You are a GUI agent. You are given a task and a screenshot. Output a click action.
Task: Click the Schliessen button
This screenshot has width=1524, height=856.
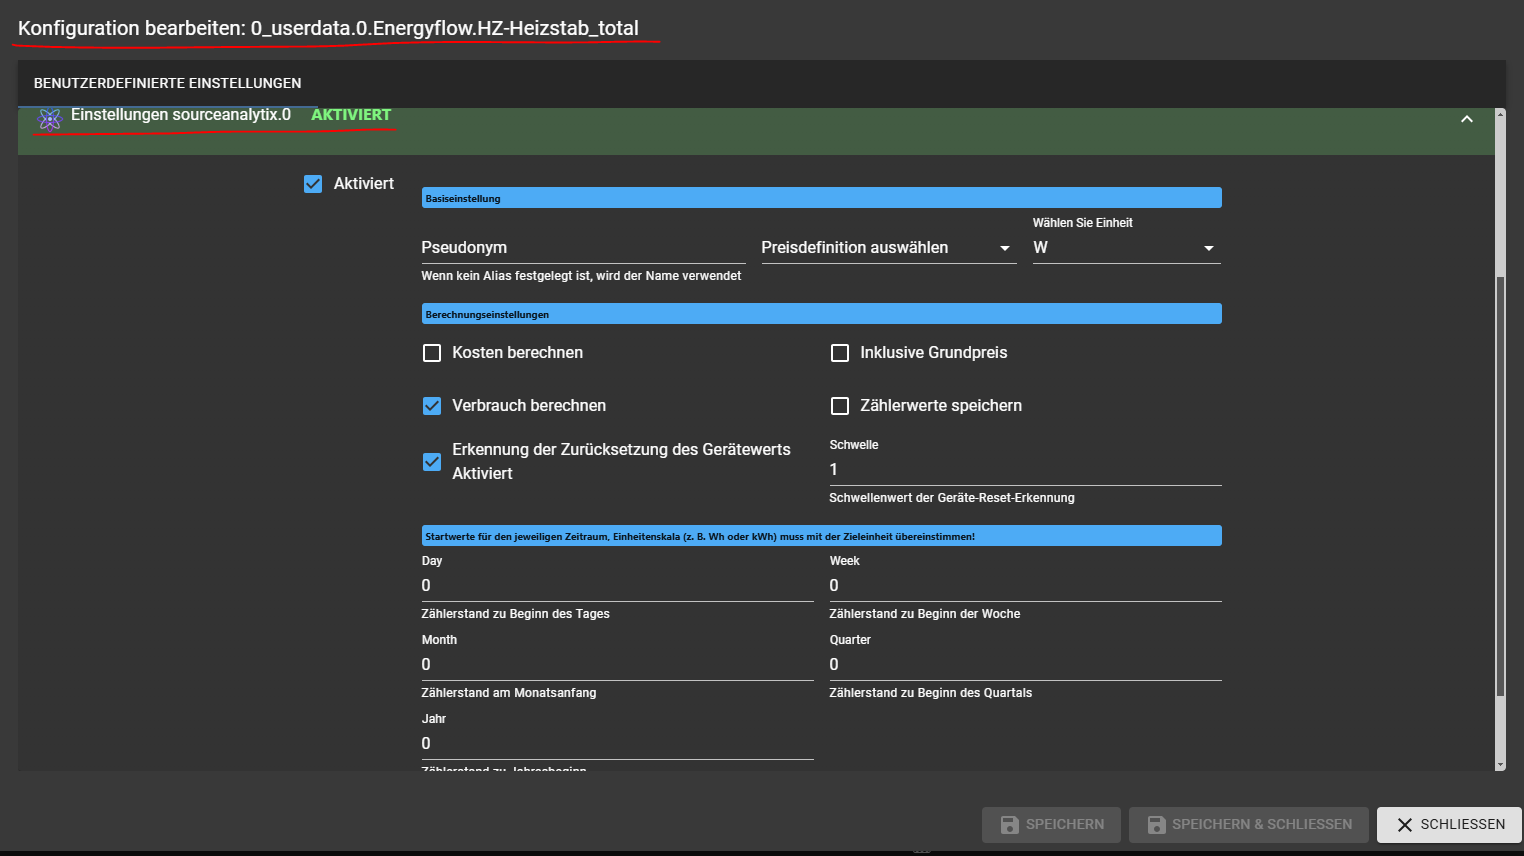(x=1449, y=825)
